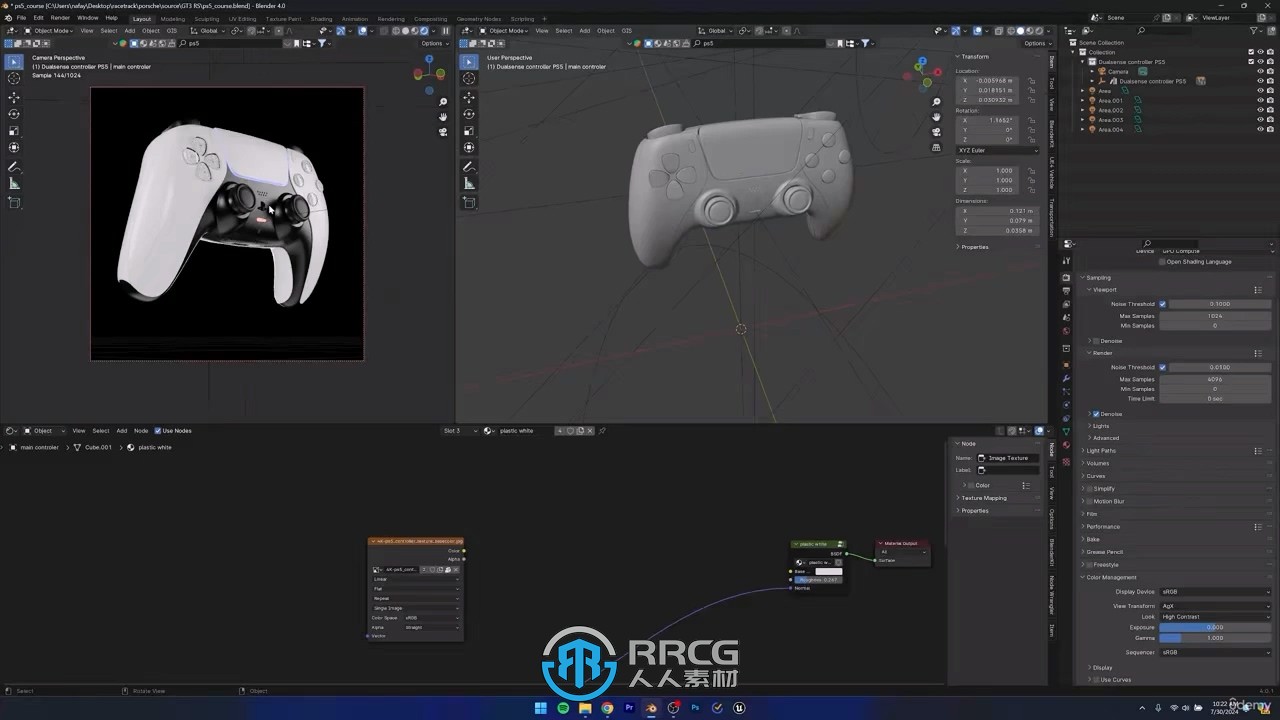The height and width of the screenshot is (720, 1280).
Task: Switch to the Modeling workspace tab
Action: pyautogui.click(x=173, y=18)
